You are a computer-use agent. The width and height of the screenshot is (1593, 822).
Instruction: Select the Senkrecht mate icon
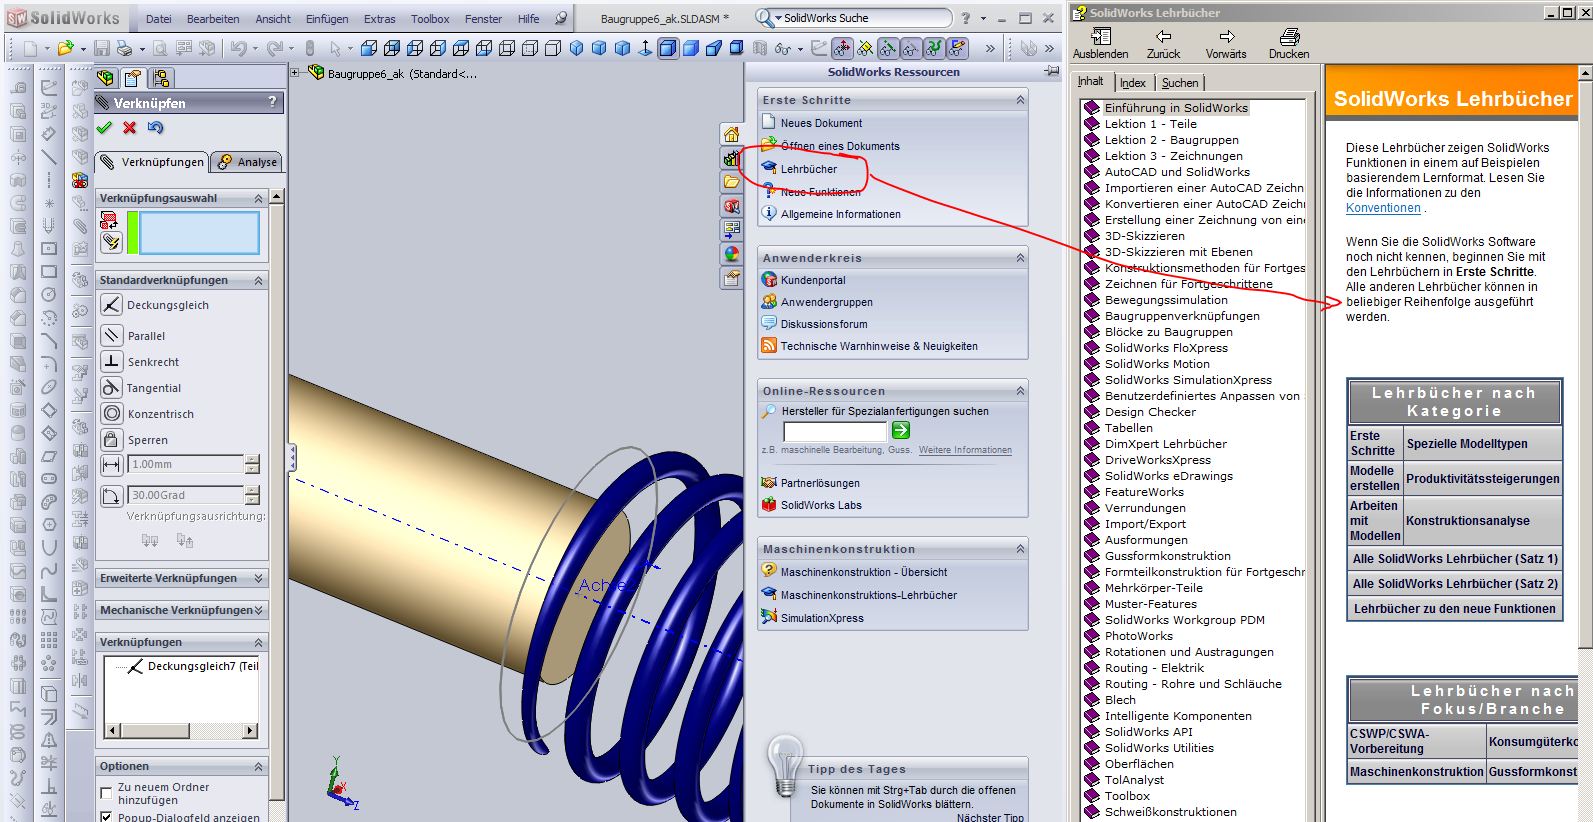click(112, 362)
